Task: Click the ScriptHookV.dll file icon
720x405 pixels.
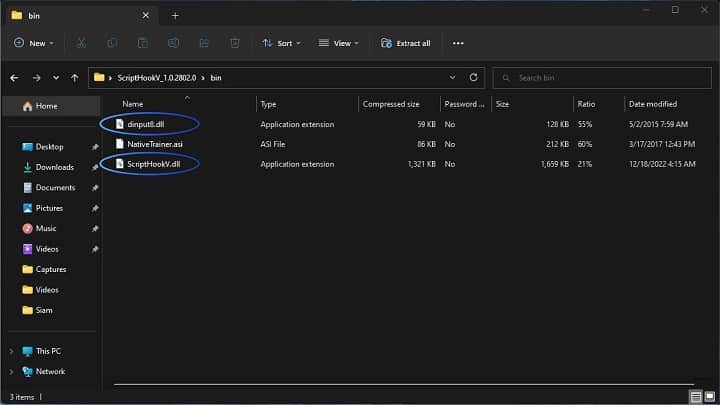Action: point(119,164)
